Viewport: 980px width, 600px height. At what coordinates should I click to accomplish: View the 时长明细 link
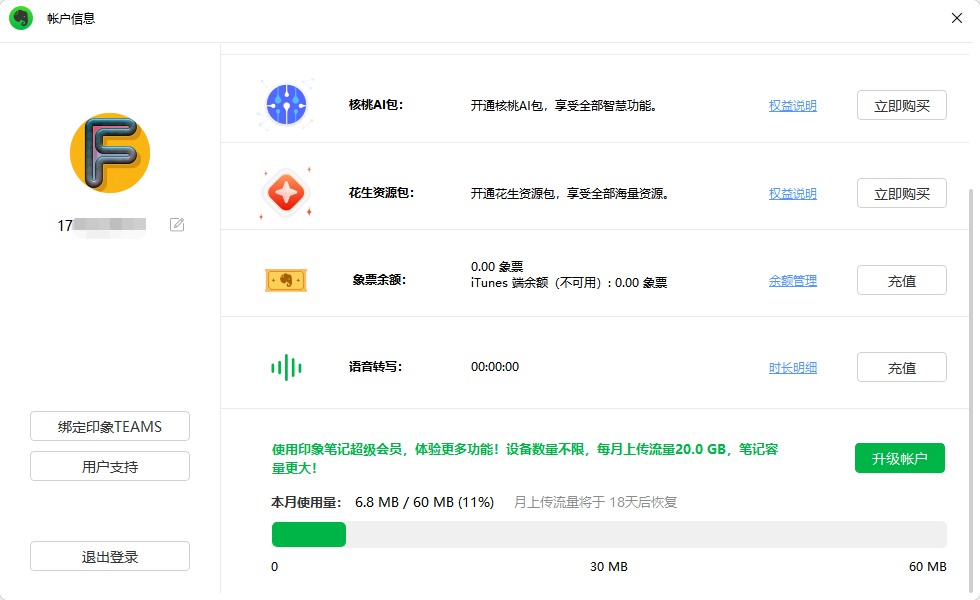coord(792,368)
